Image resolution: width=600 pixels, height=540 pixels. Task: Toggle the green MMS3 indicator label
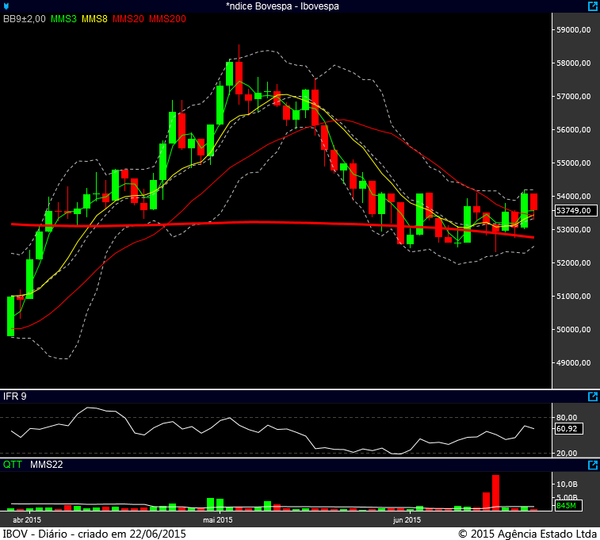[63, 20]
